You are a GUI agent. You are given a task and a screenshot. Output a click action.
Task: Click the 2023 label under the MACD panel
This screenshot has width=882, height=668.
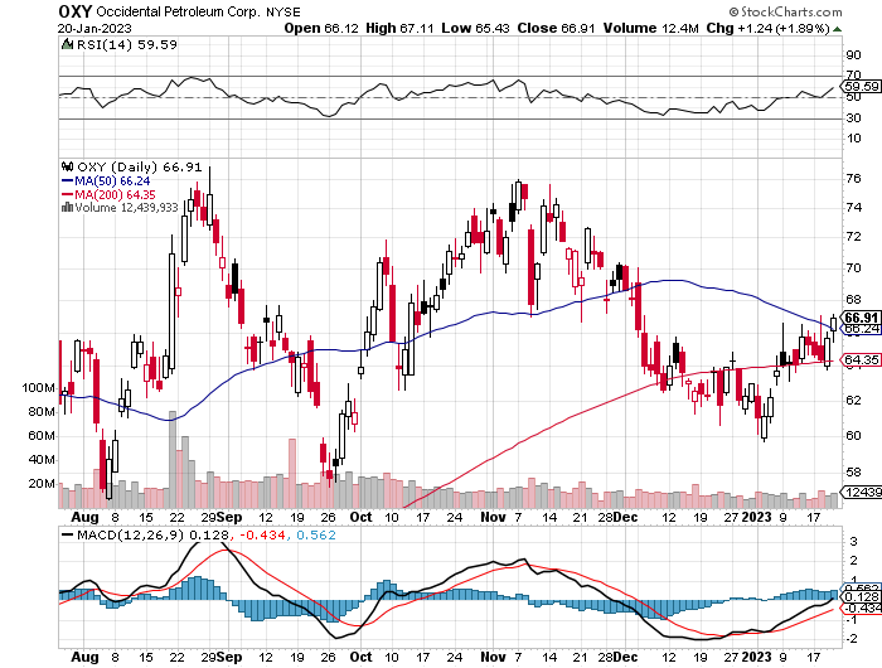[757, 657]
